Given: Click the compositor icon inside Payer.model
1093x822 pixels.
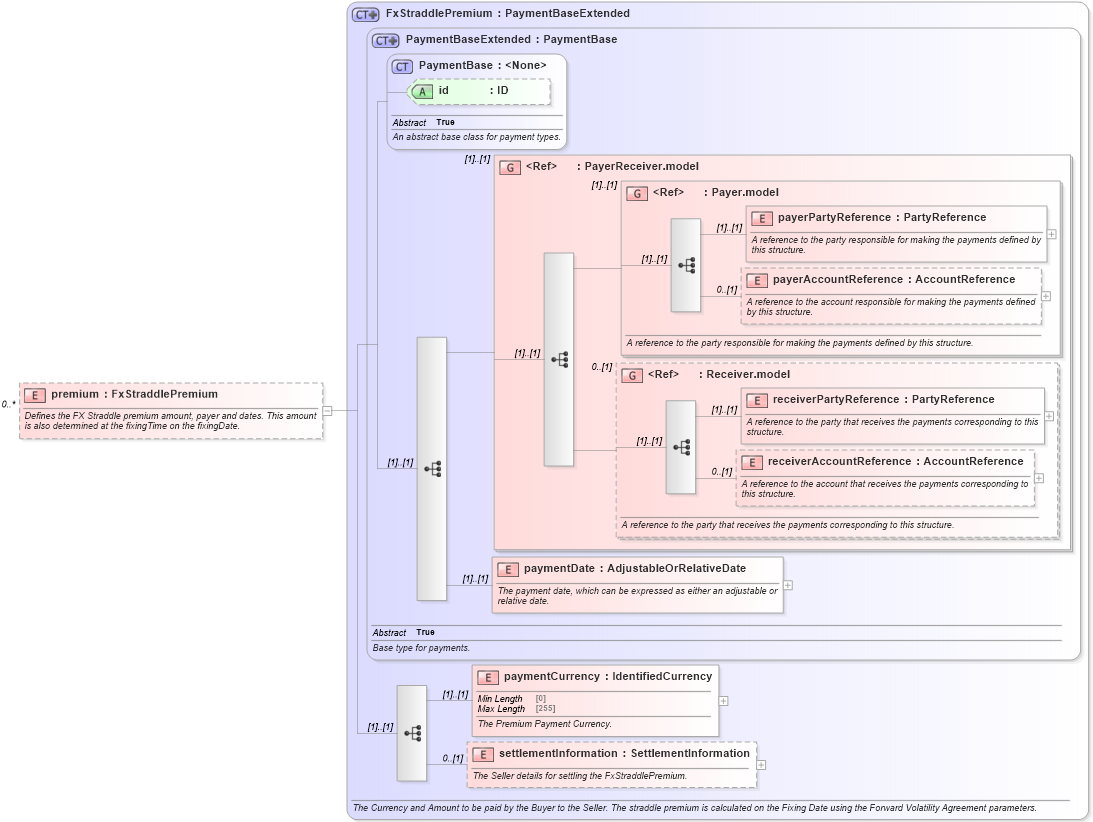Looking at the screenshot, I should coord(685,265).
